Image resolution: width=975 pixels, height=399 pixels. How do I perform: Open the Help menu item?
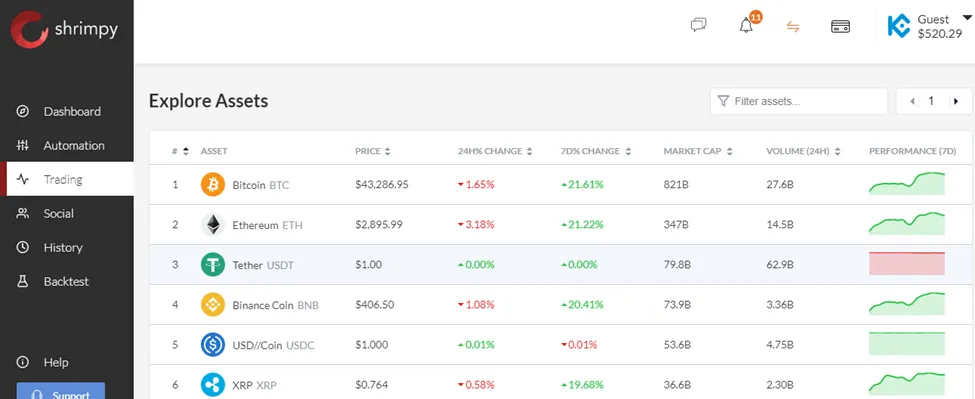coord(67,362)
